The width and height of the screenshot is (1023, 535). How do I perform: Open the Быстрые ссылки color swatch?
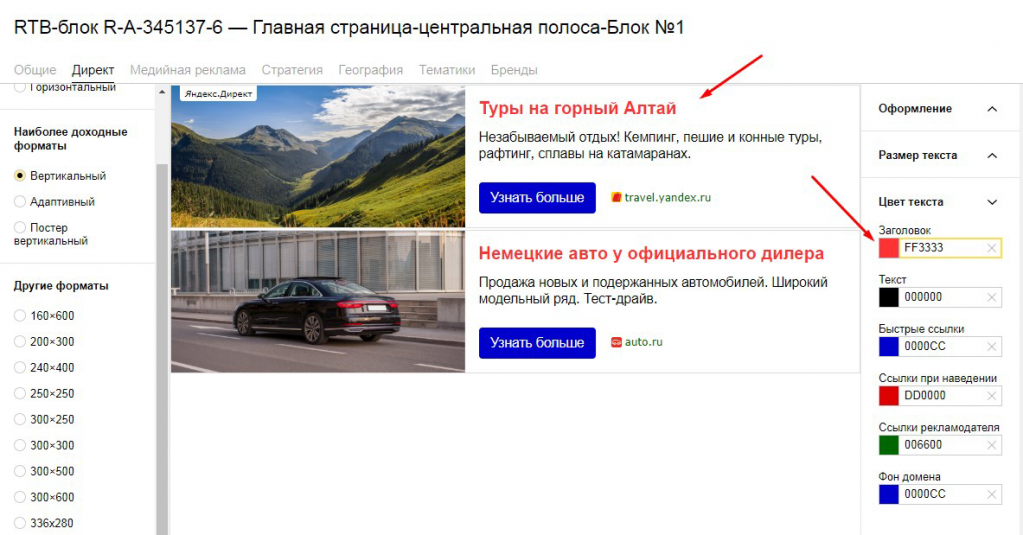tap(889, 346)
